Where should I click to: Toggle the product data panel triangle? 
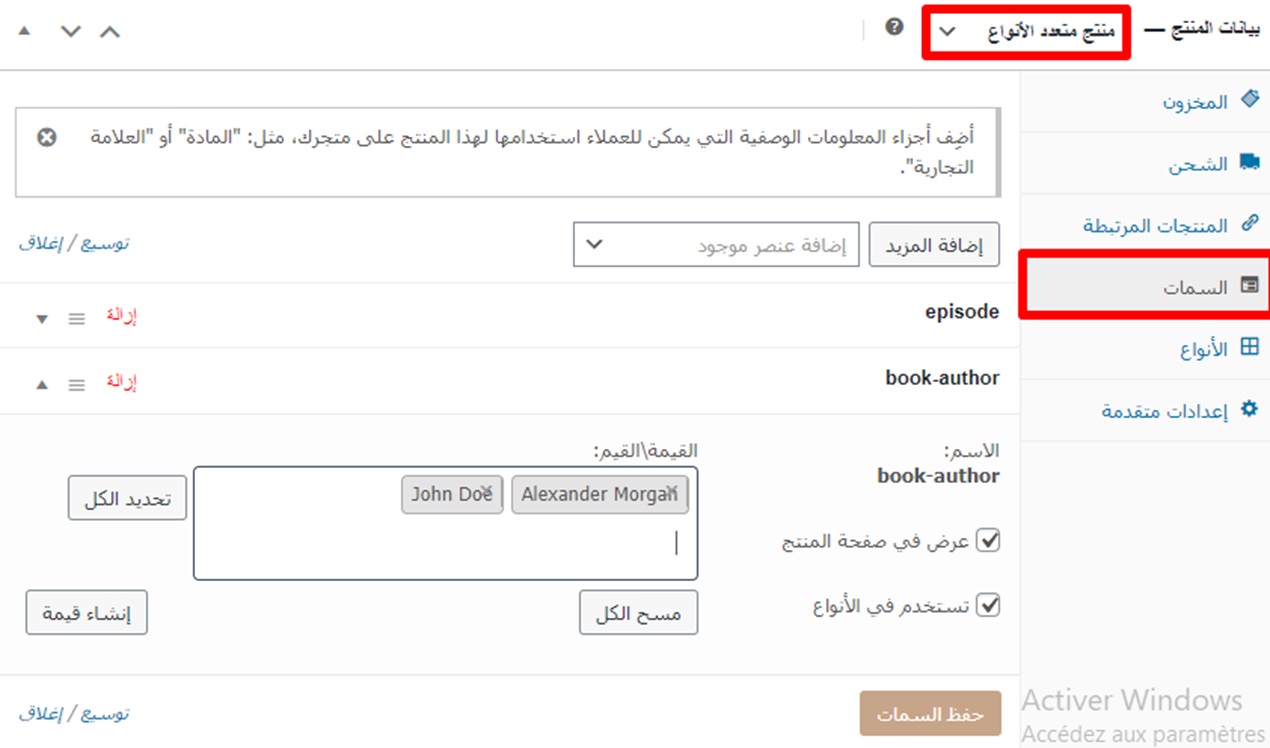[25, 31]
